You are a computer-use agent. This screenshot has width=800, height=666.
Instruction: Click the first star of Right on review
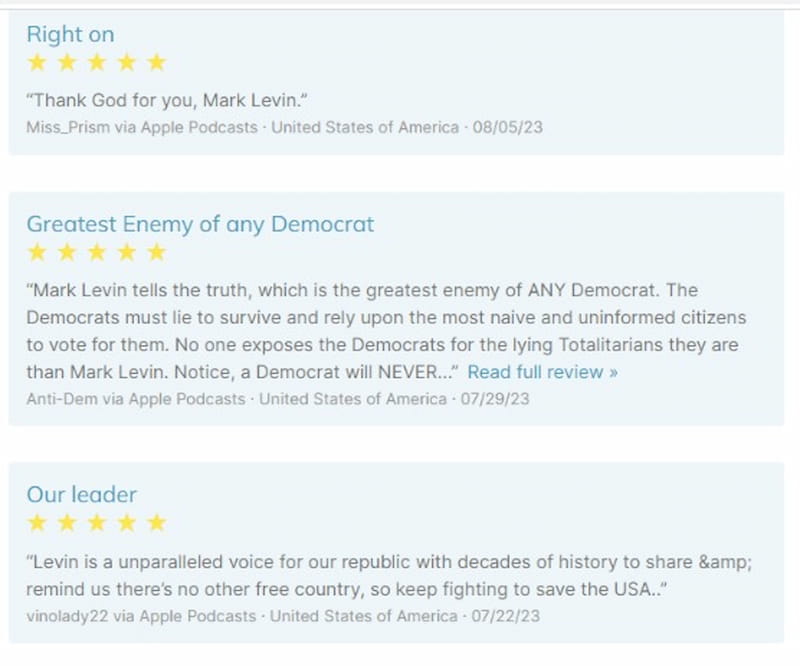37,63
